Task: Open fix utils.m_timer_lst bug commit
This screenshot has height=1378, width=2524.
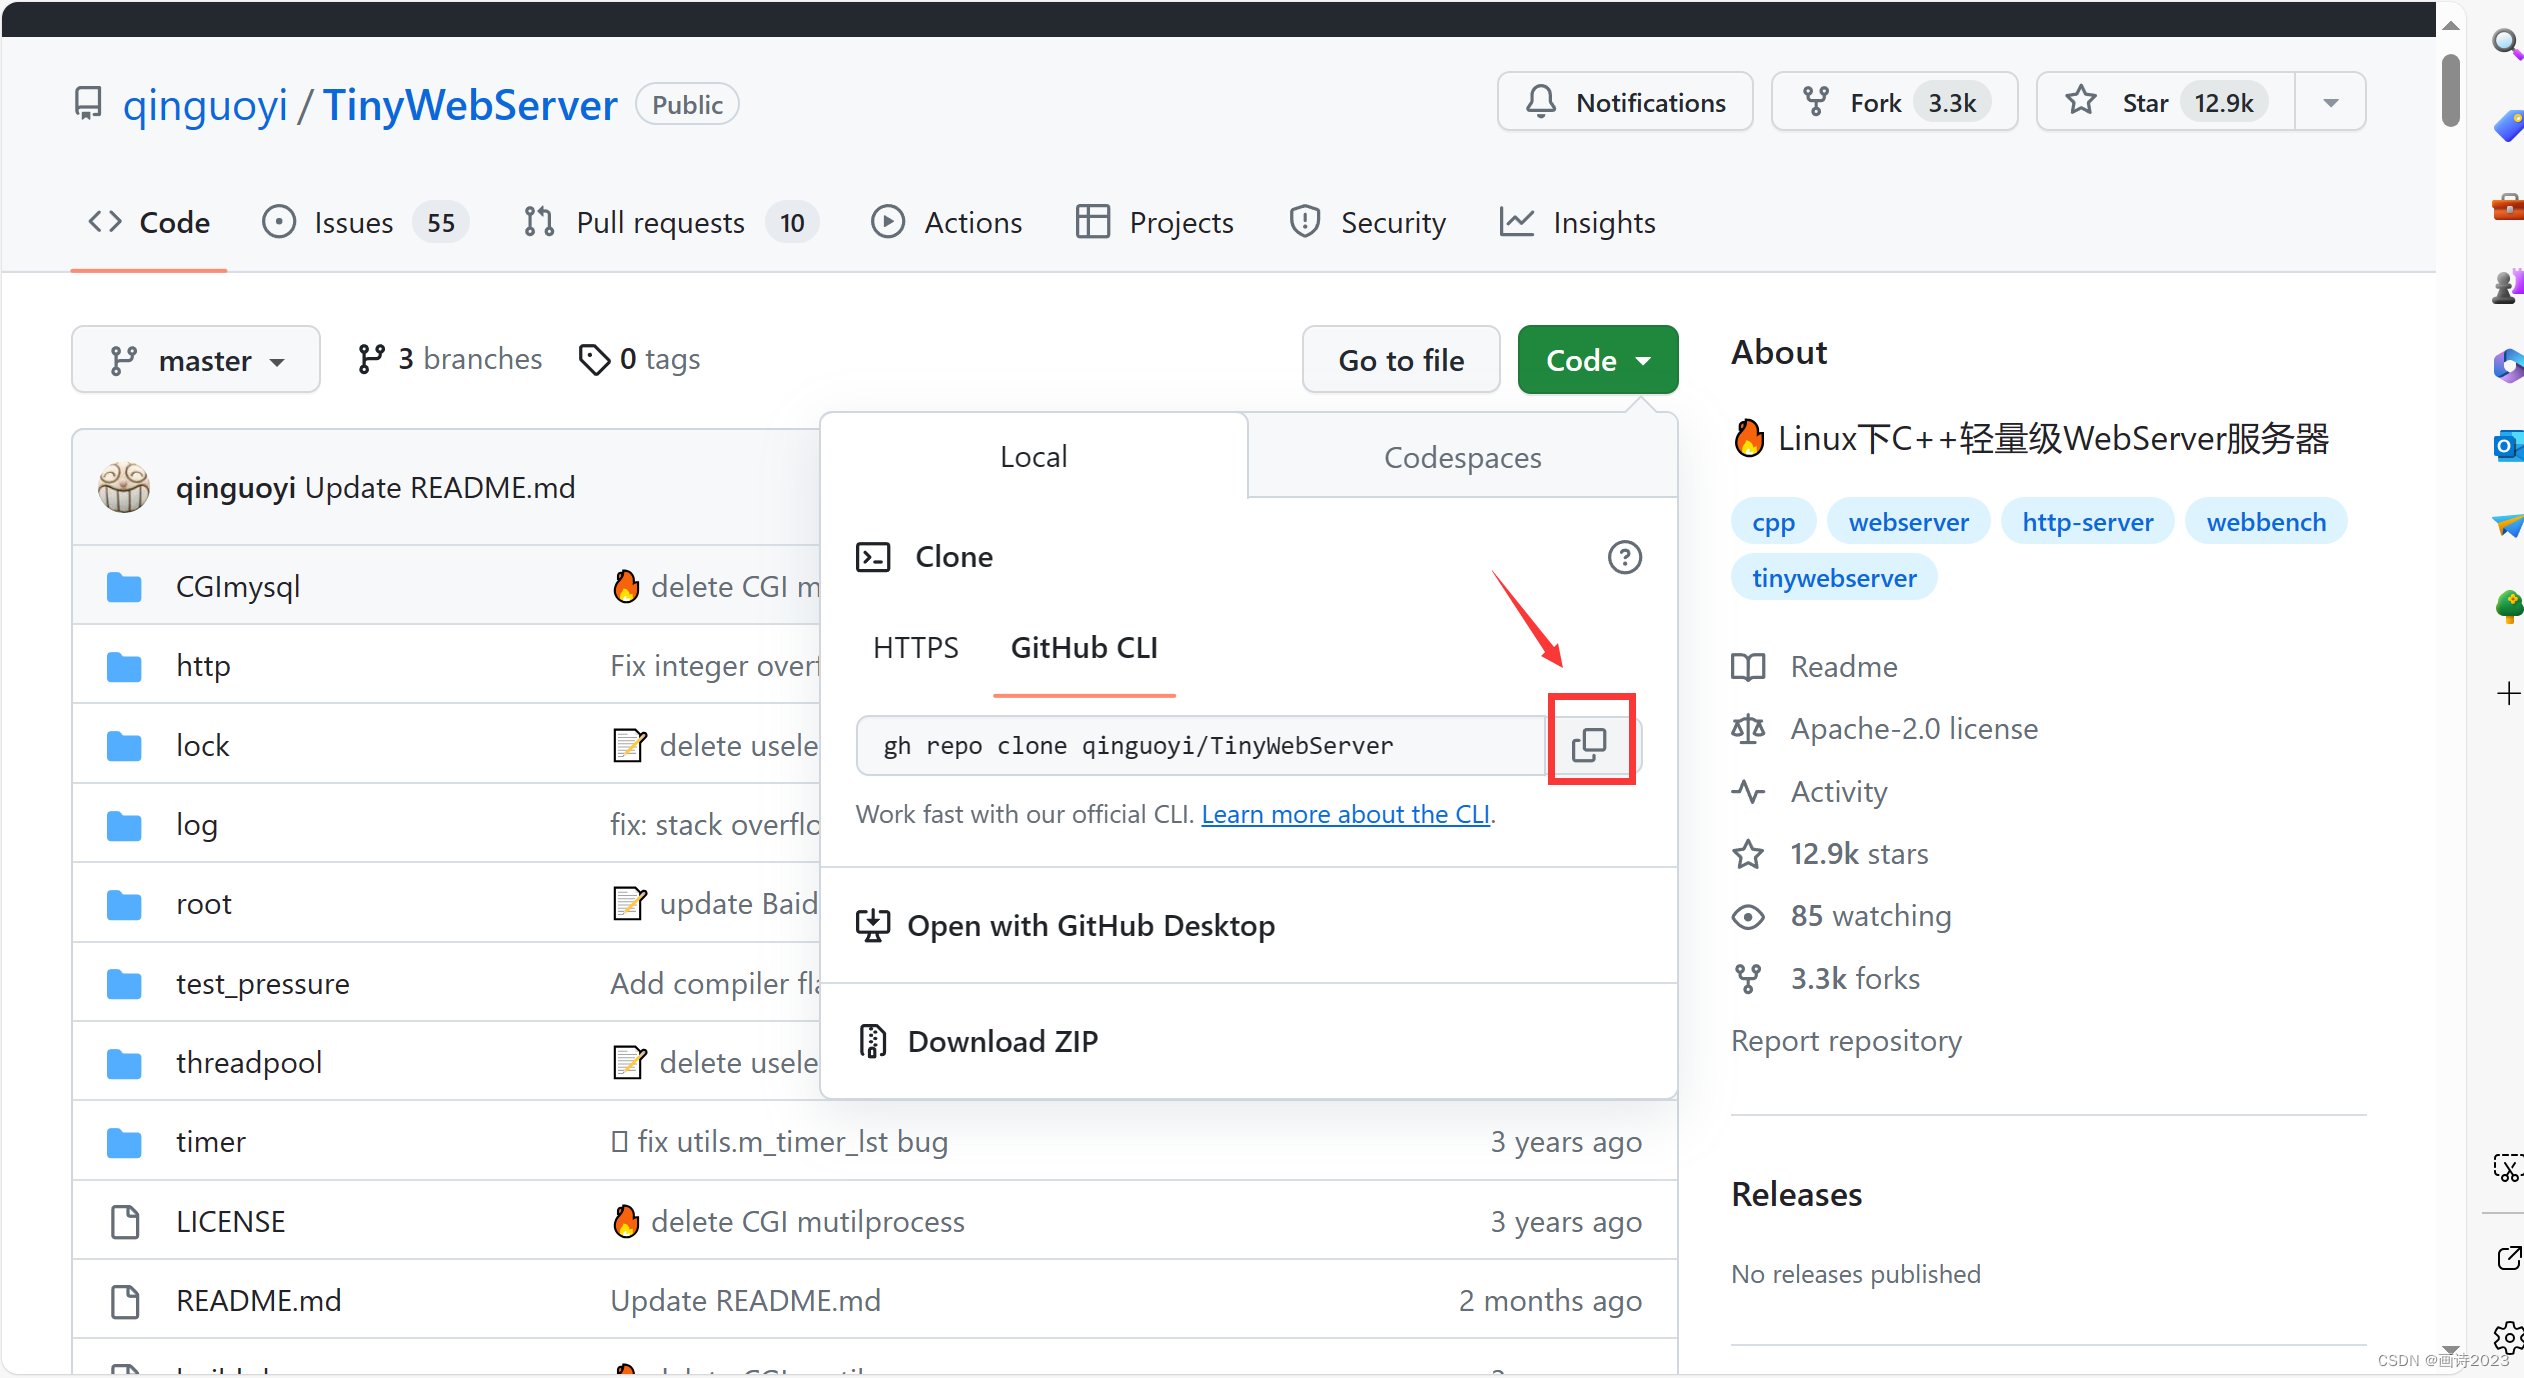Action: click(x=792, y=1142)
